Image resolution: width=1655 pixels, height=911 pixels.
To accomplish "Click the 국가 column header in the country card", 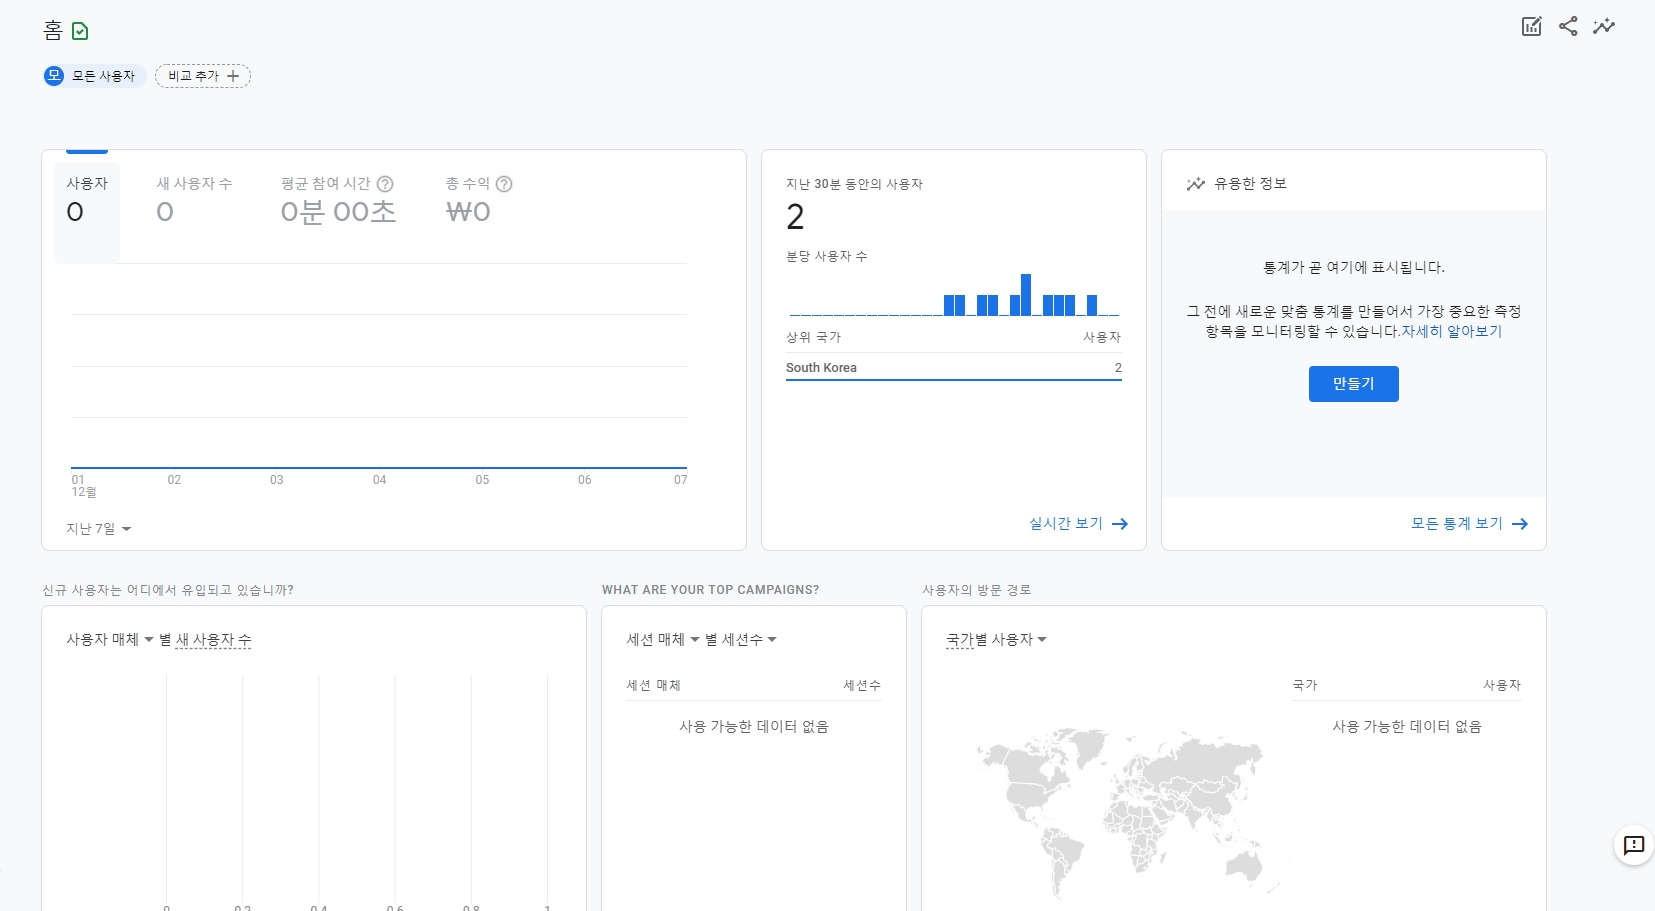I will 1305,686.
